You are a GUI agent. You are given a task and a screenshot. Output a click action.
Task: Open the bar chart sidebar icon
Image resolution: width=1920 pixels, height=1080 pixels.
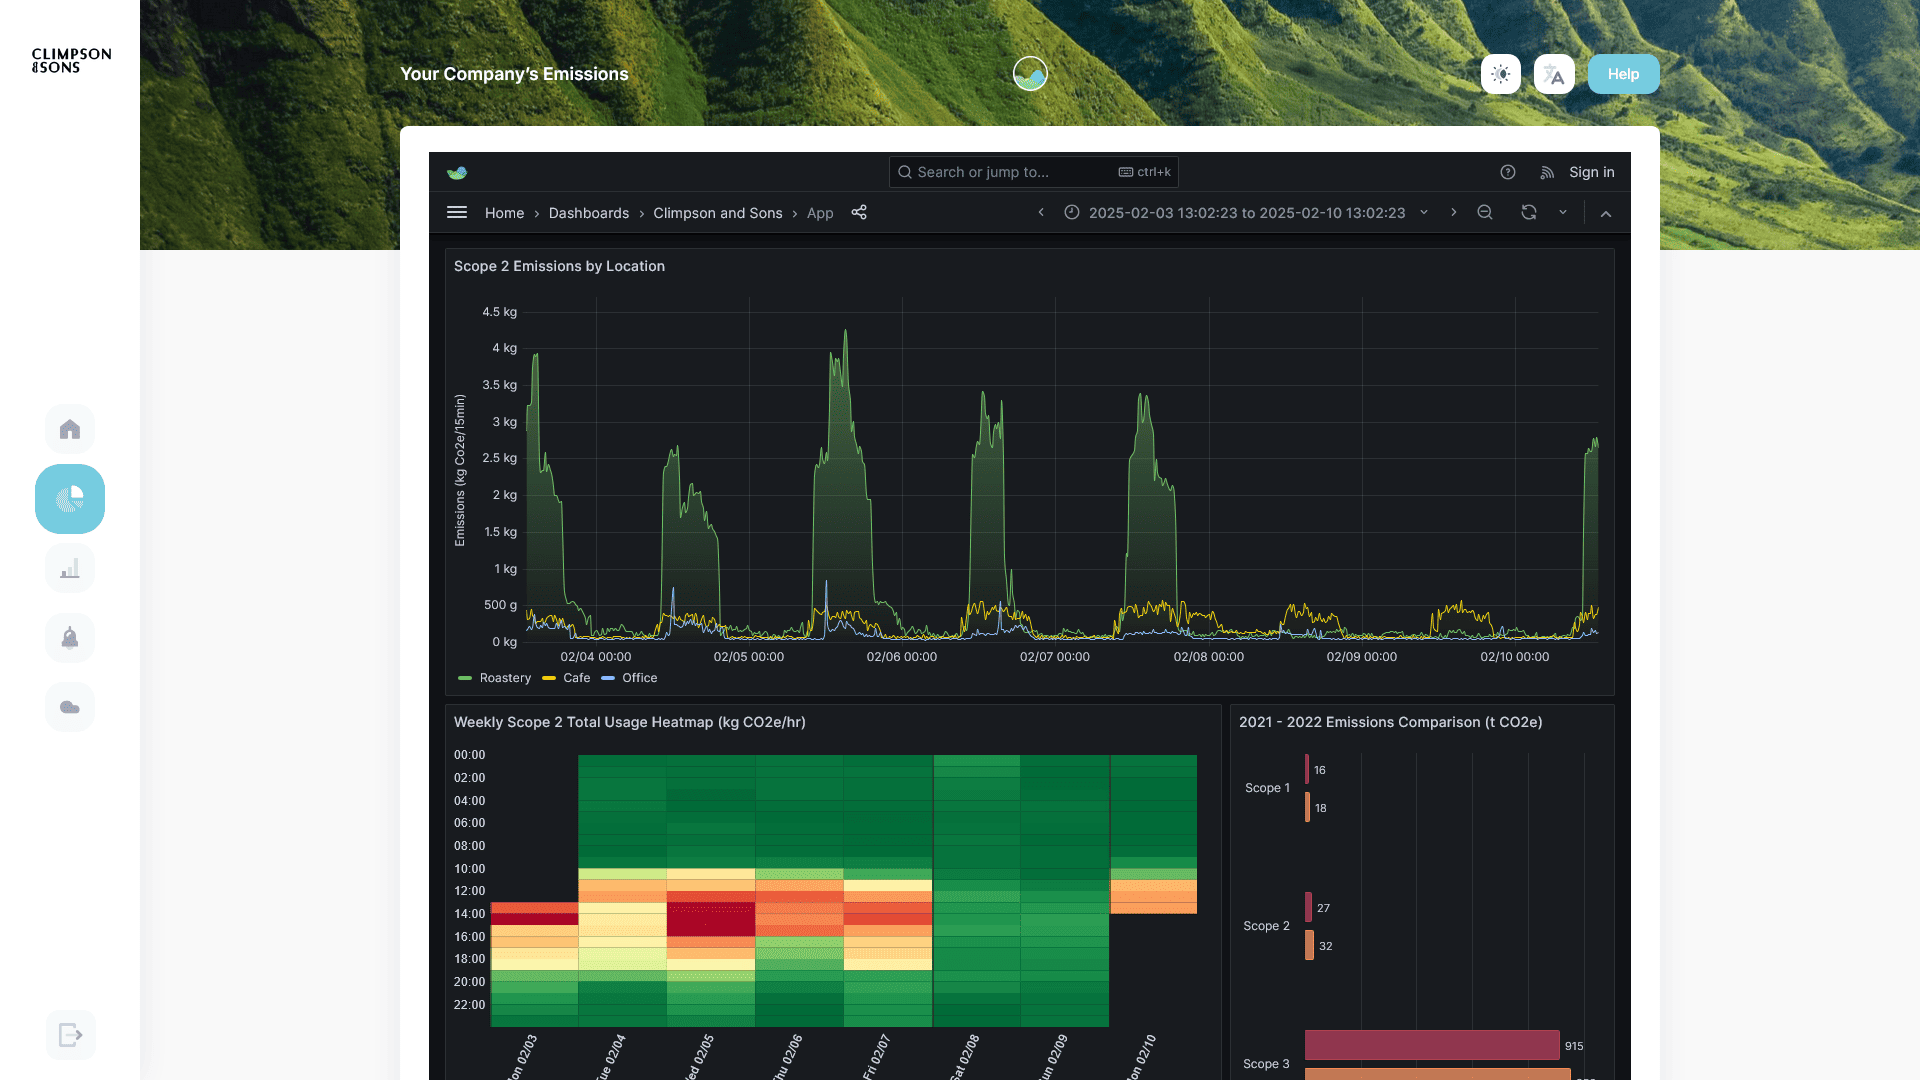click(x=70, y=569)
